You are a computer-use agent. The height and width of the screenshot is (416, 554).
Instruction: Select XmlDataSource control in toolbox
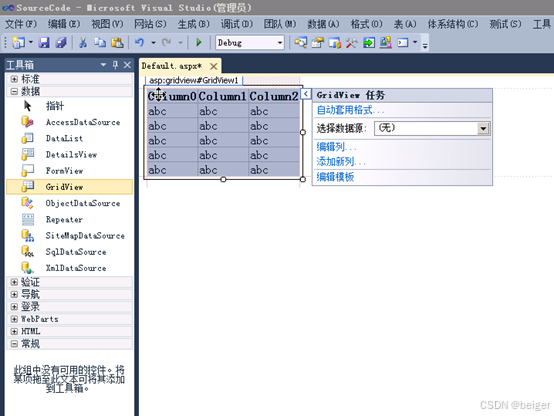pos(70,268)
